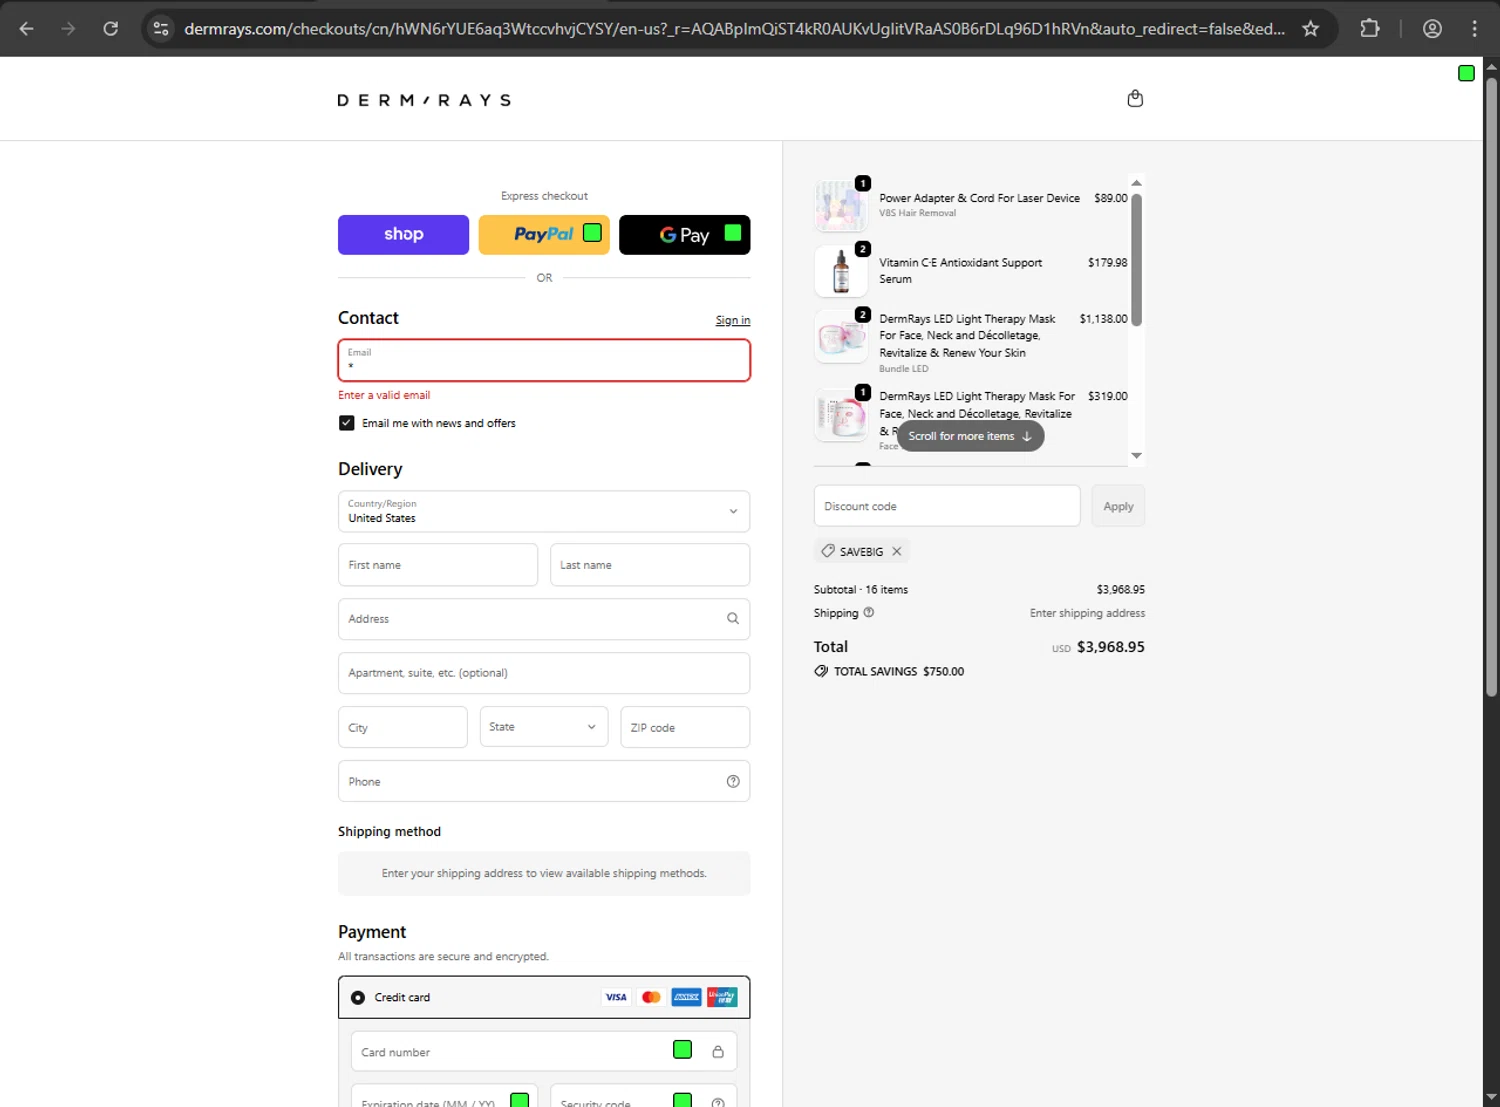Viewport: 1500px width, 1107px height.
Task: Click the page vertical scrollbar
Action: click(x=1491, y=386)
